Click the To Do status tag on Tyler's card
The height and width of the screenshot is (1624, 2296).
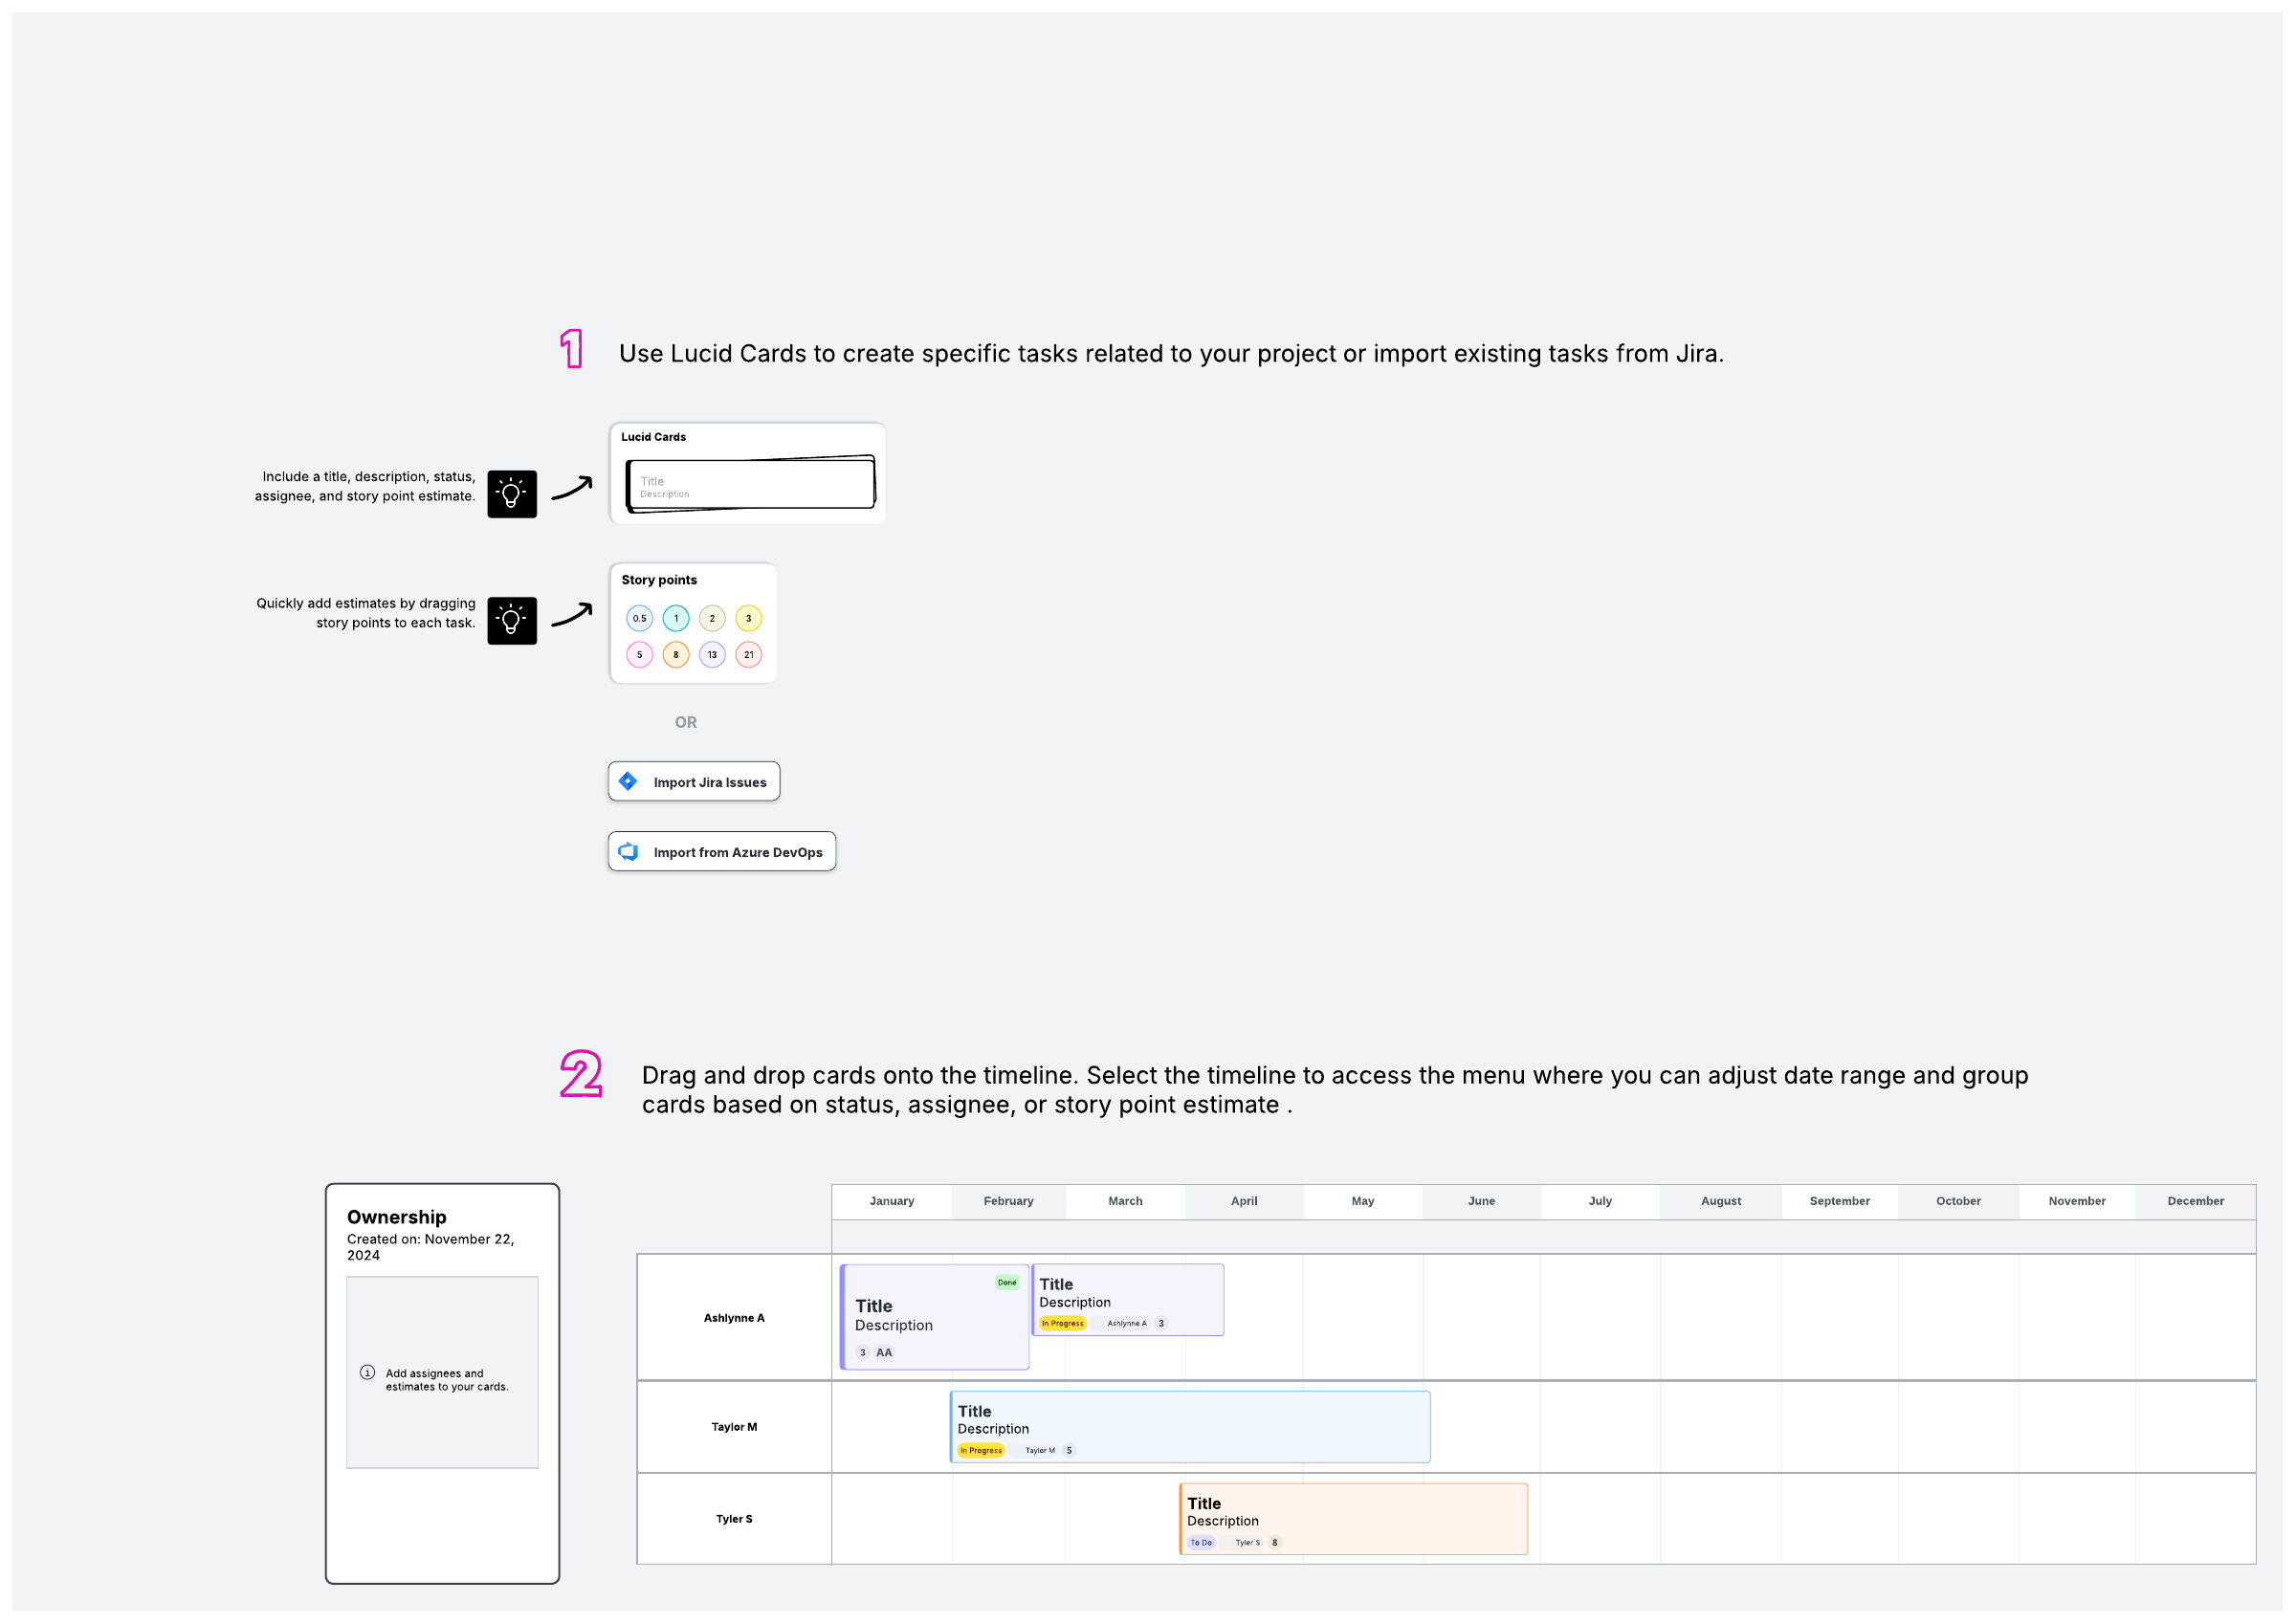pos(1201,1543)
